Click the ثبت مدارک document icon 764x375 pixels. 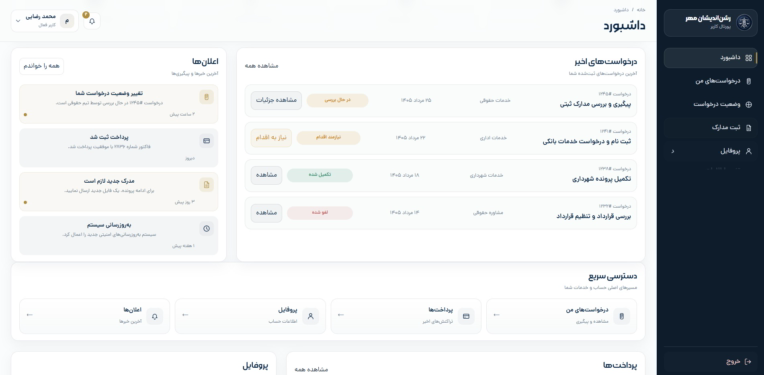(x=748, y=128)
